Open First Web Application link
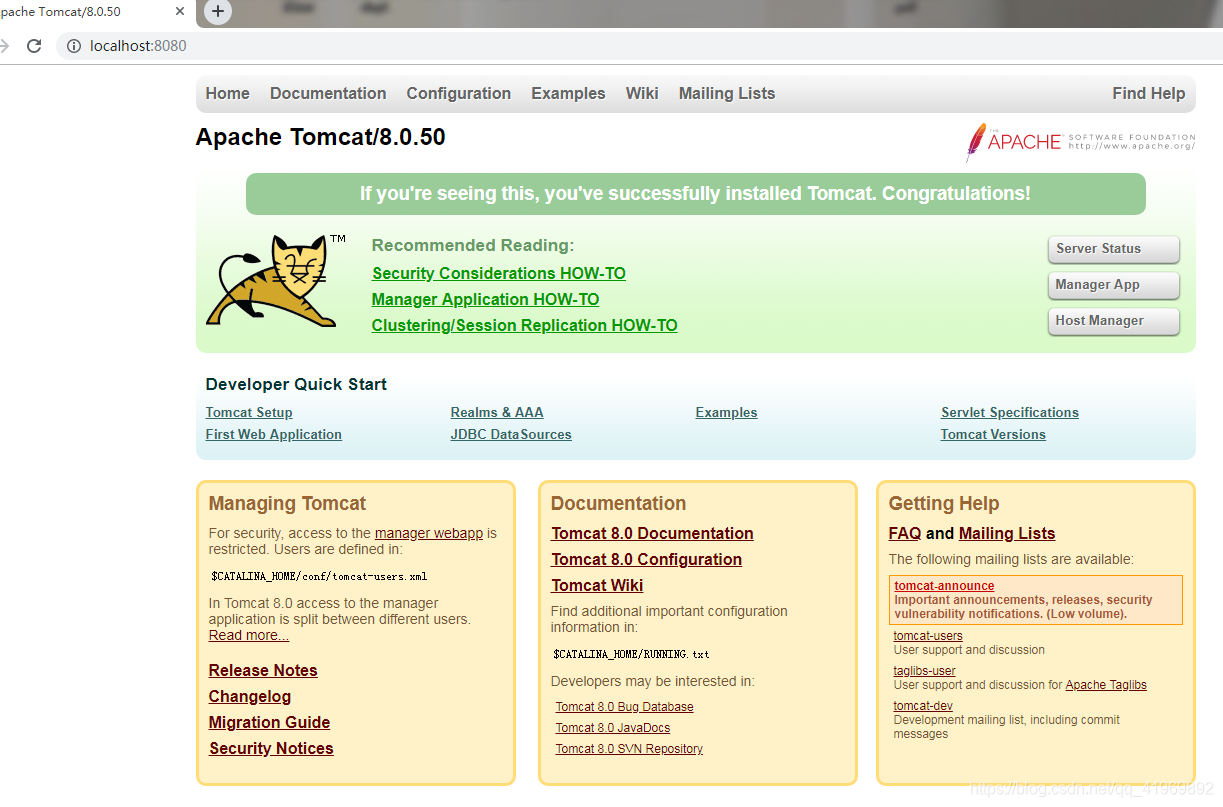The height and width of the screenshot is (807, 1223). coord(273,434)
